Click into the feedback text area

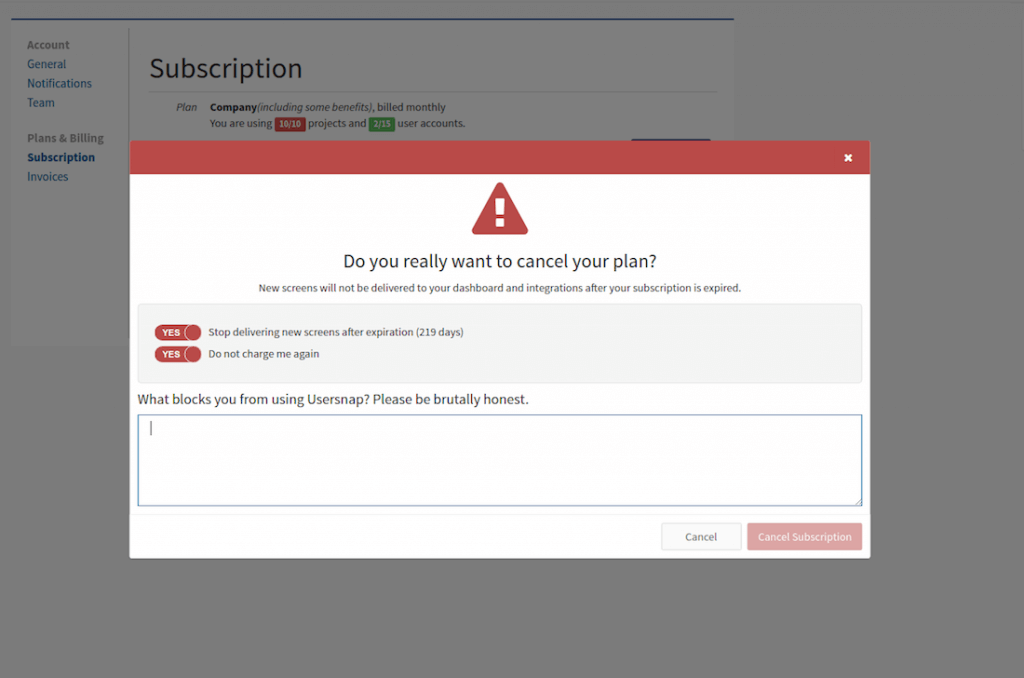[x=500, y=460]
